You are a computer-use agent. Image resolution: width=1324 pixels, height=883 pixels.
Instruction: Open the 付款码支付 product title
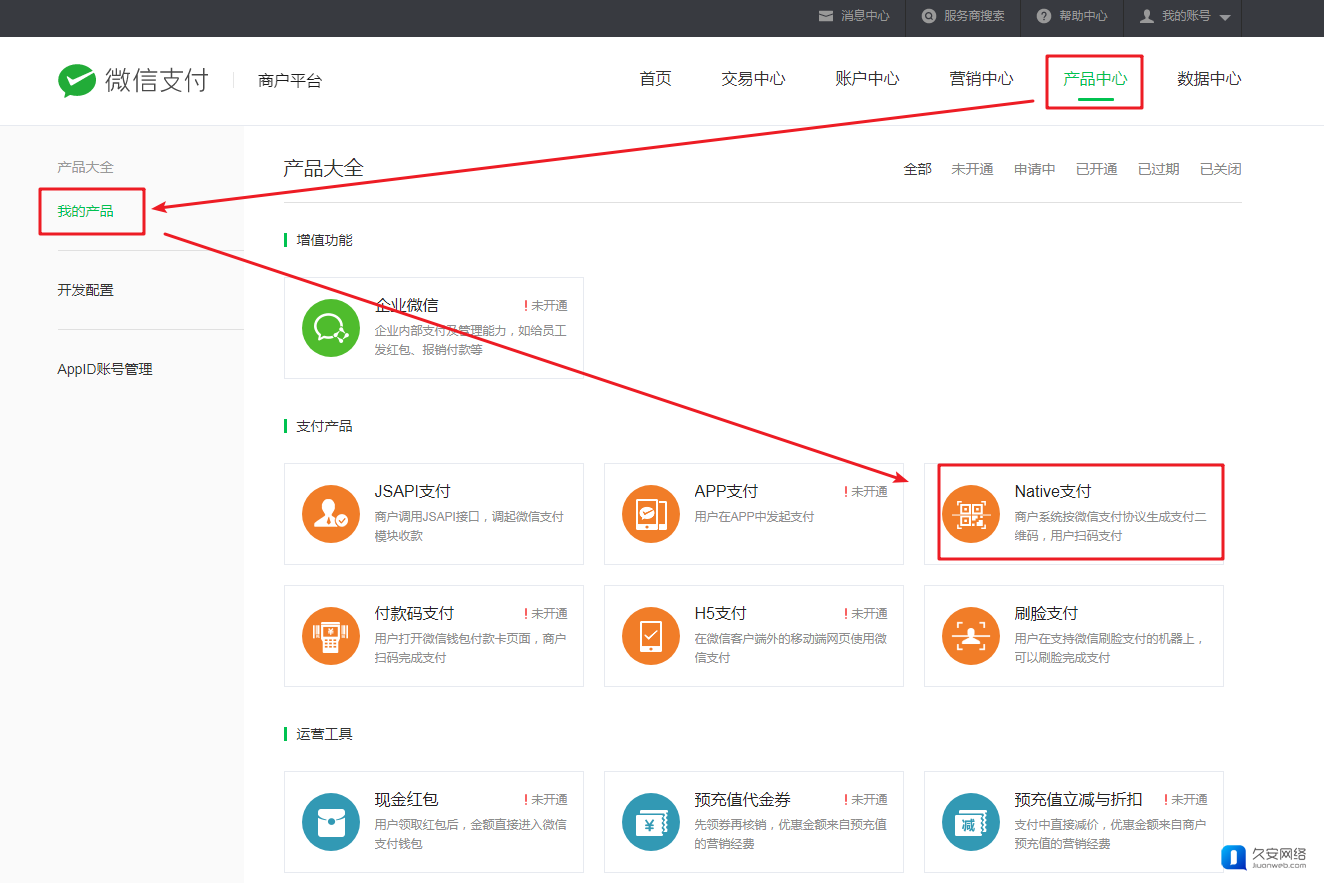click(x=414, y=613)
